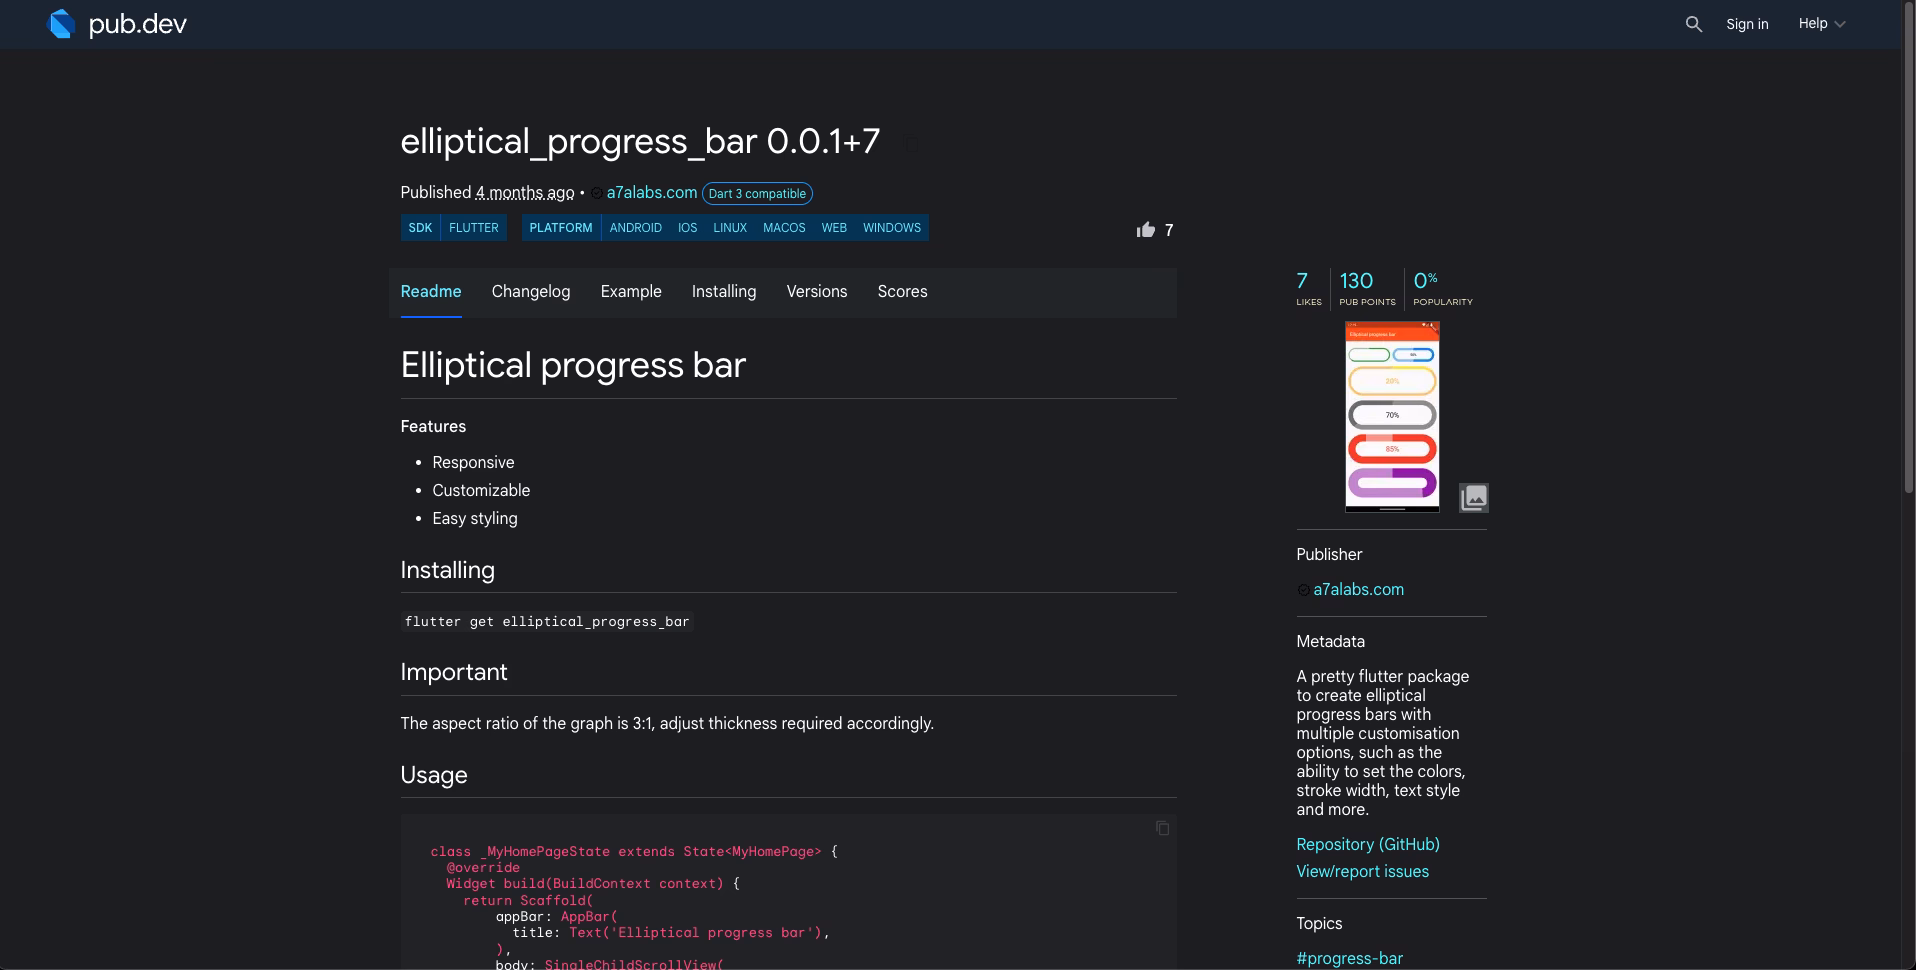Click Sign in

1747,24
